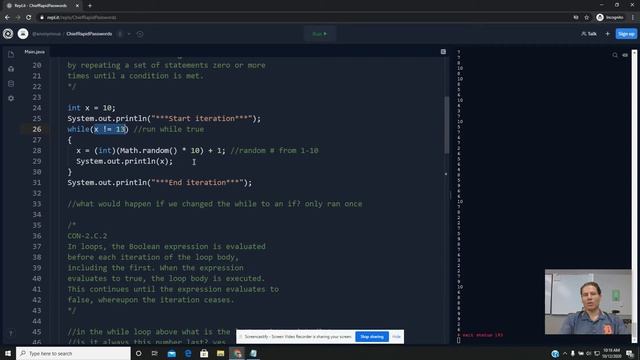This screenshot has width=640, height=360.
Task: Click the console vertical scrollbar
Action: pyautogui.click(x=634, y=196)
